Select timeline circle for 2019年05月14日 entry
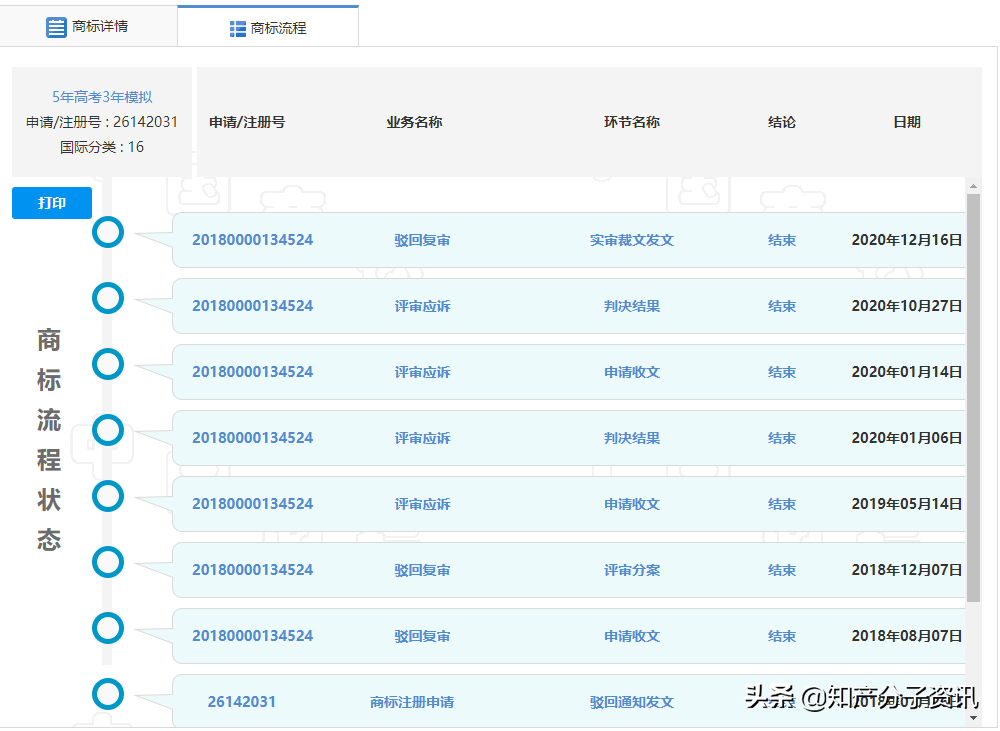The width and height of the screenshot is (1000, 731). (x=108, y=496)
